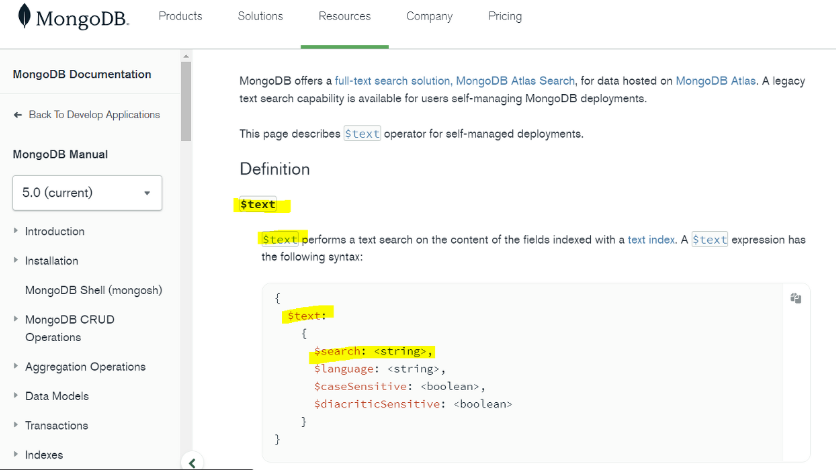Click the $language: <string> code line
The width and height of the screenshot is (836, 470).
[379, 369]
